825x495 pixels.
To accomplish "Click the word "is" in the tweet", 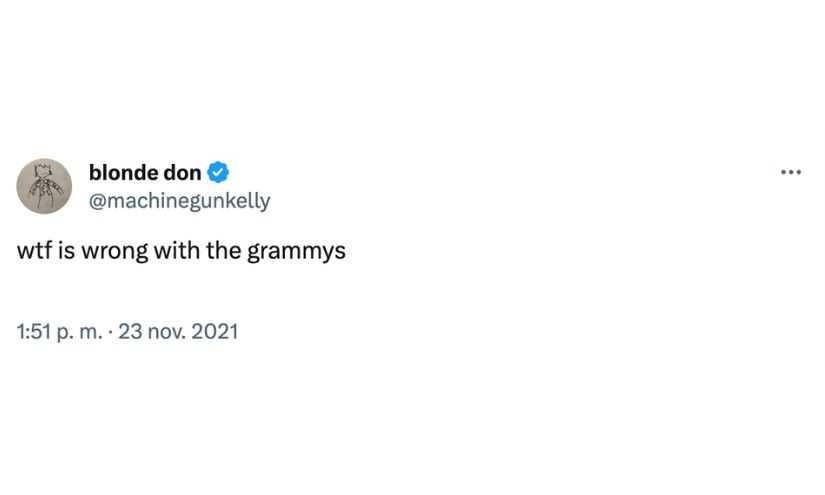I will click(65, 250).
